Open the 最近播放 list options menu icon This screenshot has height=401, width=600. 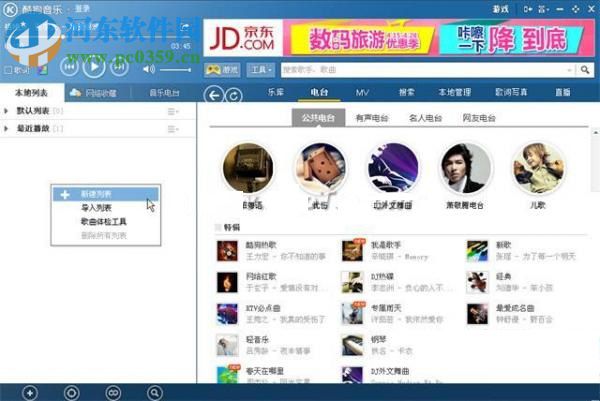pyautogui.click(x=173, y=129)
